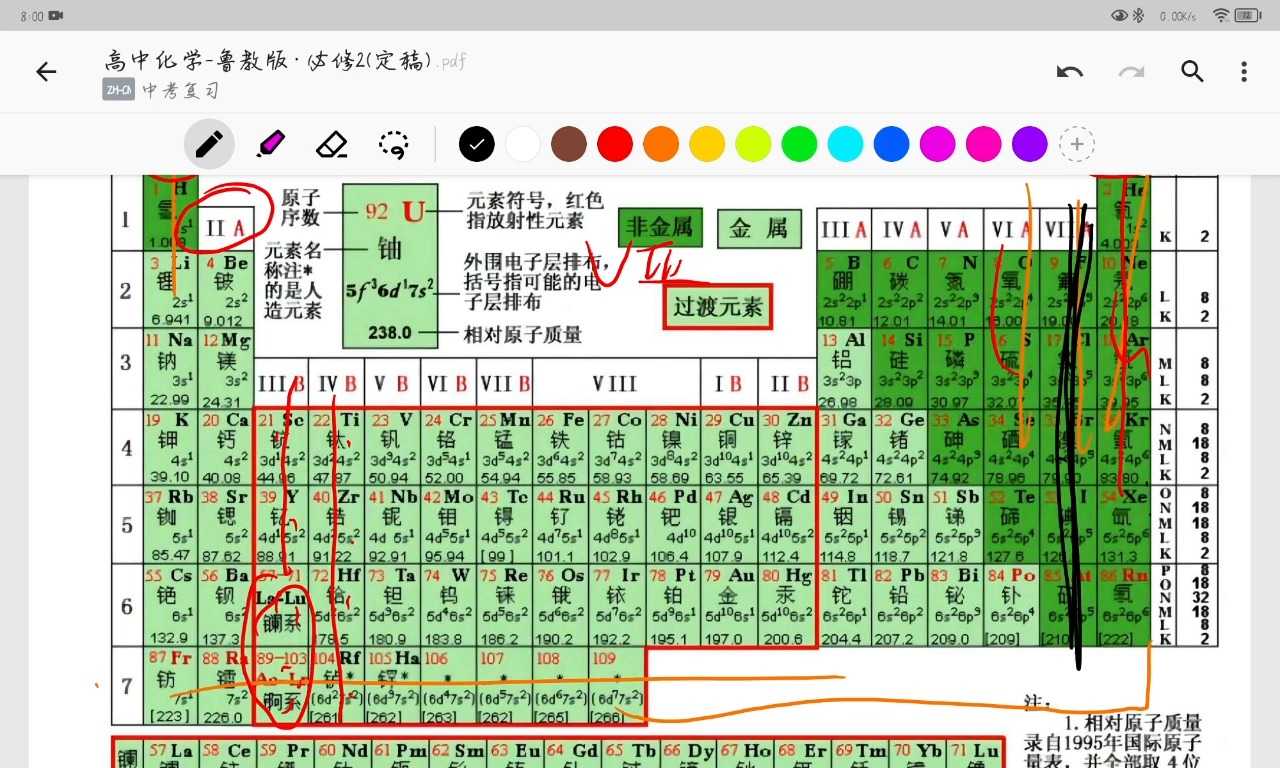This screenshot has width=1280, height=768.
Task: Tap the 6 C carbon cell
Action: click(x=900, y=290)
